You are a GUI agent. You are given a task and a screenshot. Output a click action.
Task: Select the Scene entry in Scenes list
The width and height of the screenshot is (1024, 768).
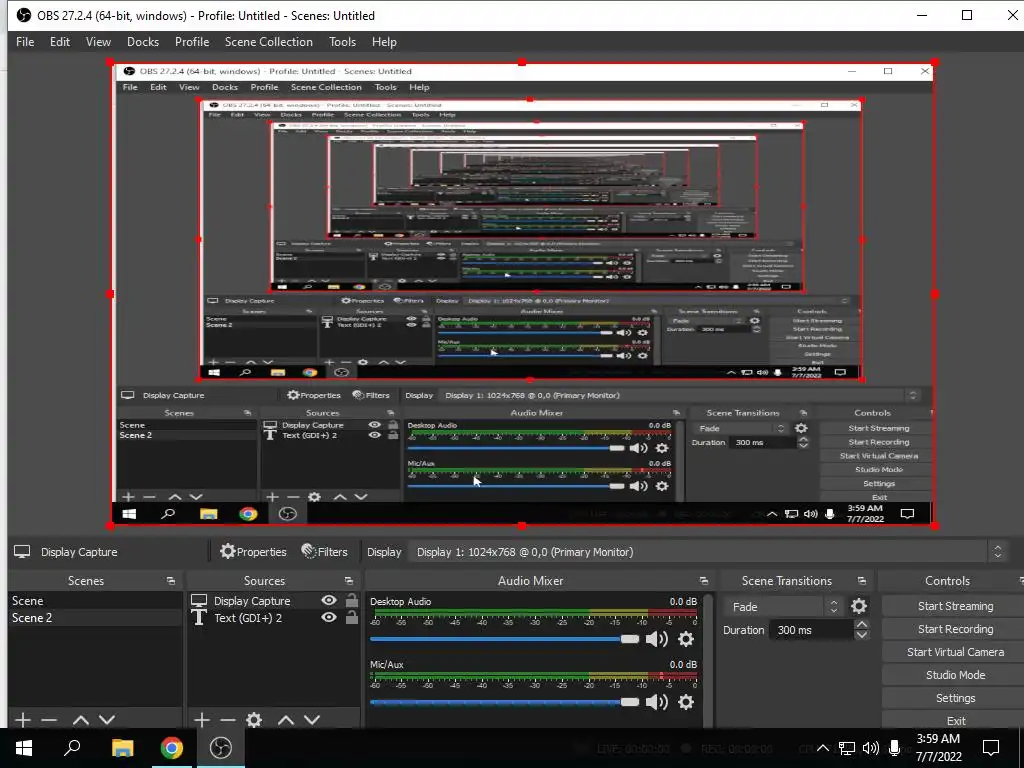click(95, 601)
